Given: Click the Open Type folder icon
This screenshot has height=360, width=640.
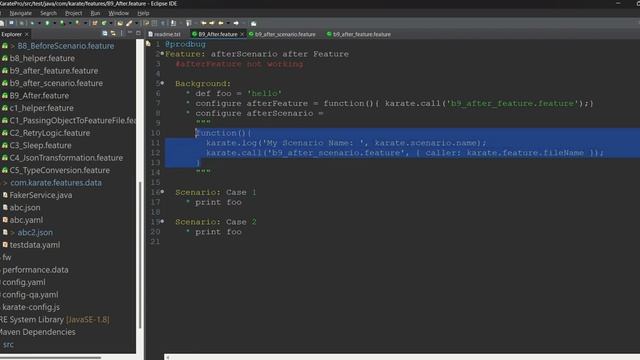Looking at the screenshot, I should point(120,23).
